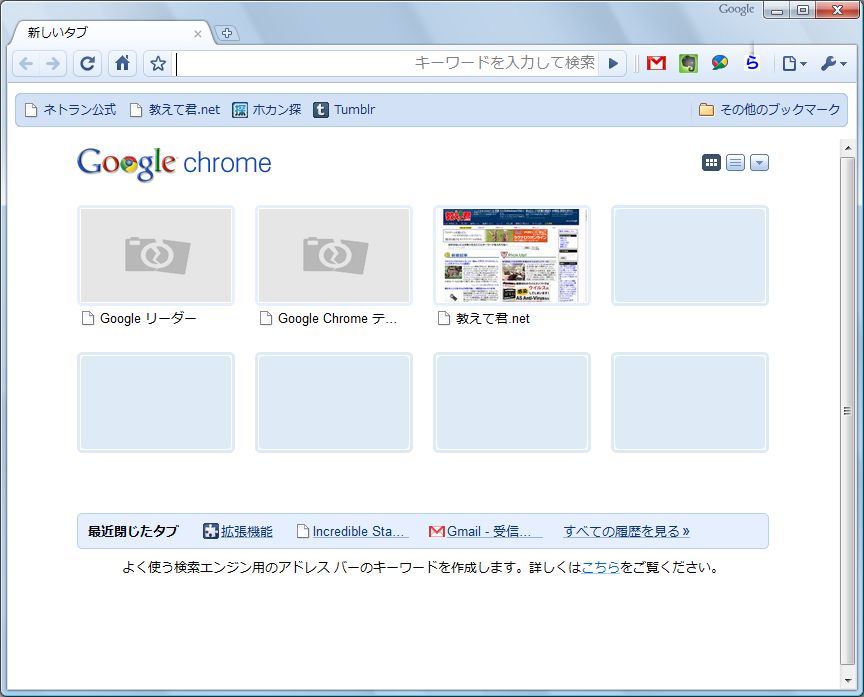Maximize the Chrome window
The width and height of the screenshot is (864, 697).
click(803, 10)
